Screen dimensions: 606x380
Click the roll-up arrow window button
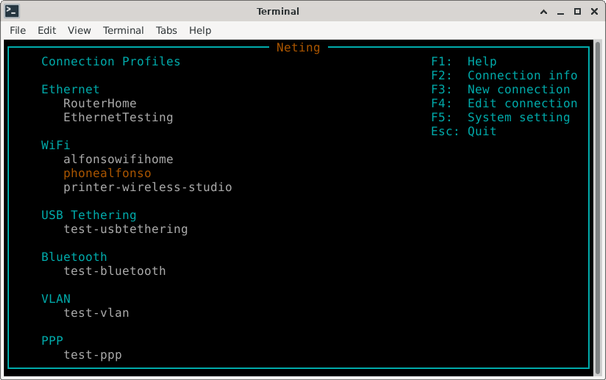(543, 12)
